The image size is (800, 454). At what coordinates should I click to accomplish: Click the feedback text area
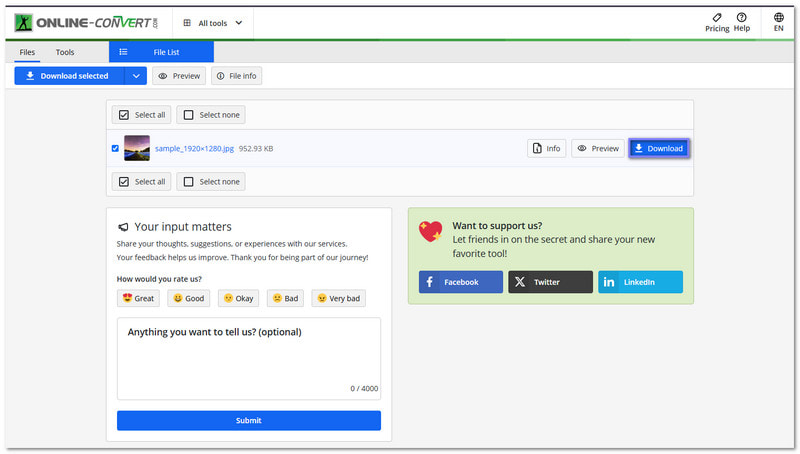(x=248, y=360)
